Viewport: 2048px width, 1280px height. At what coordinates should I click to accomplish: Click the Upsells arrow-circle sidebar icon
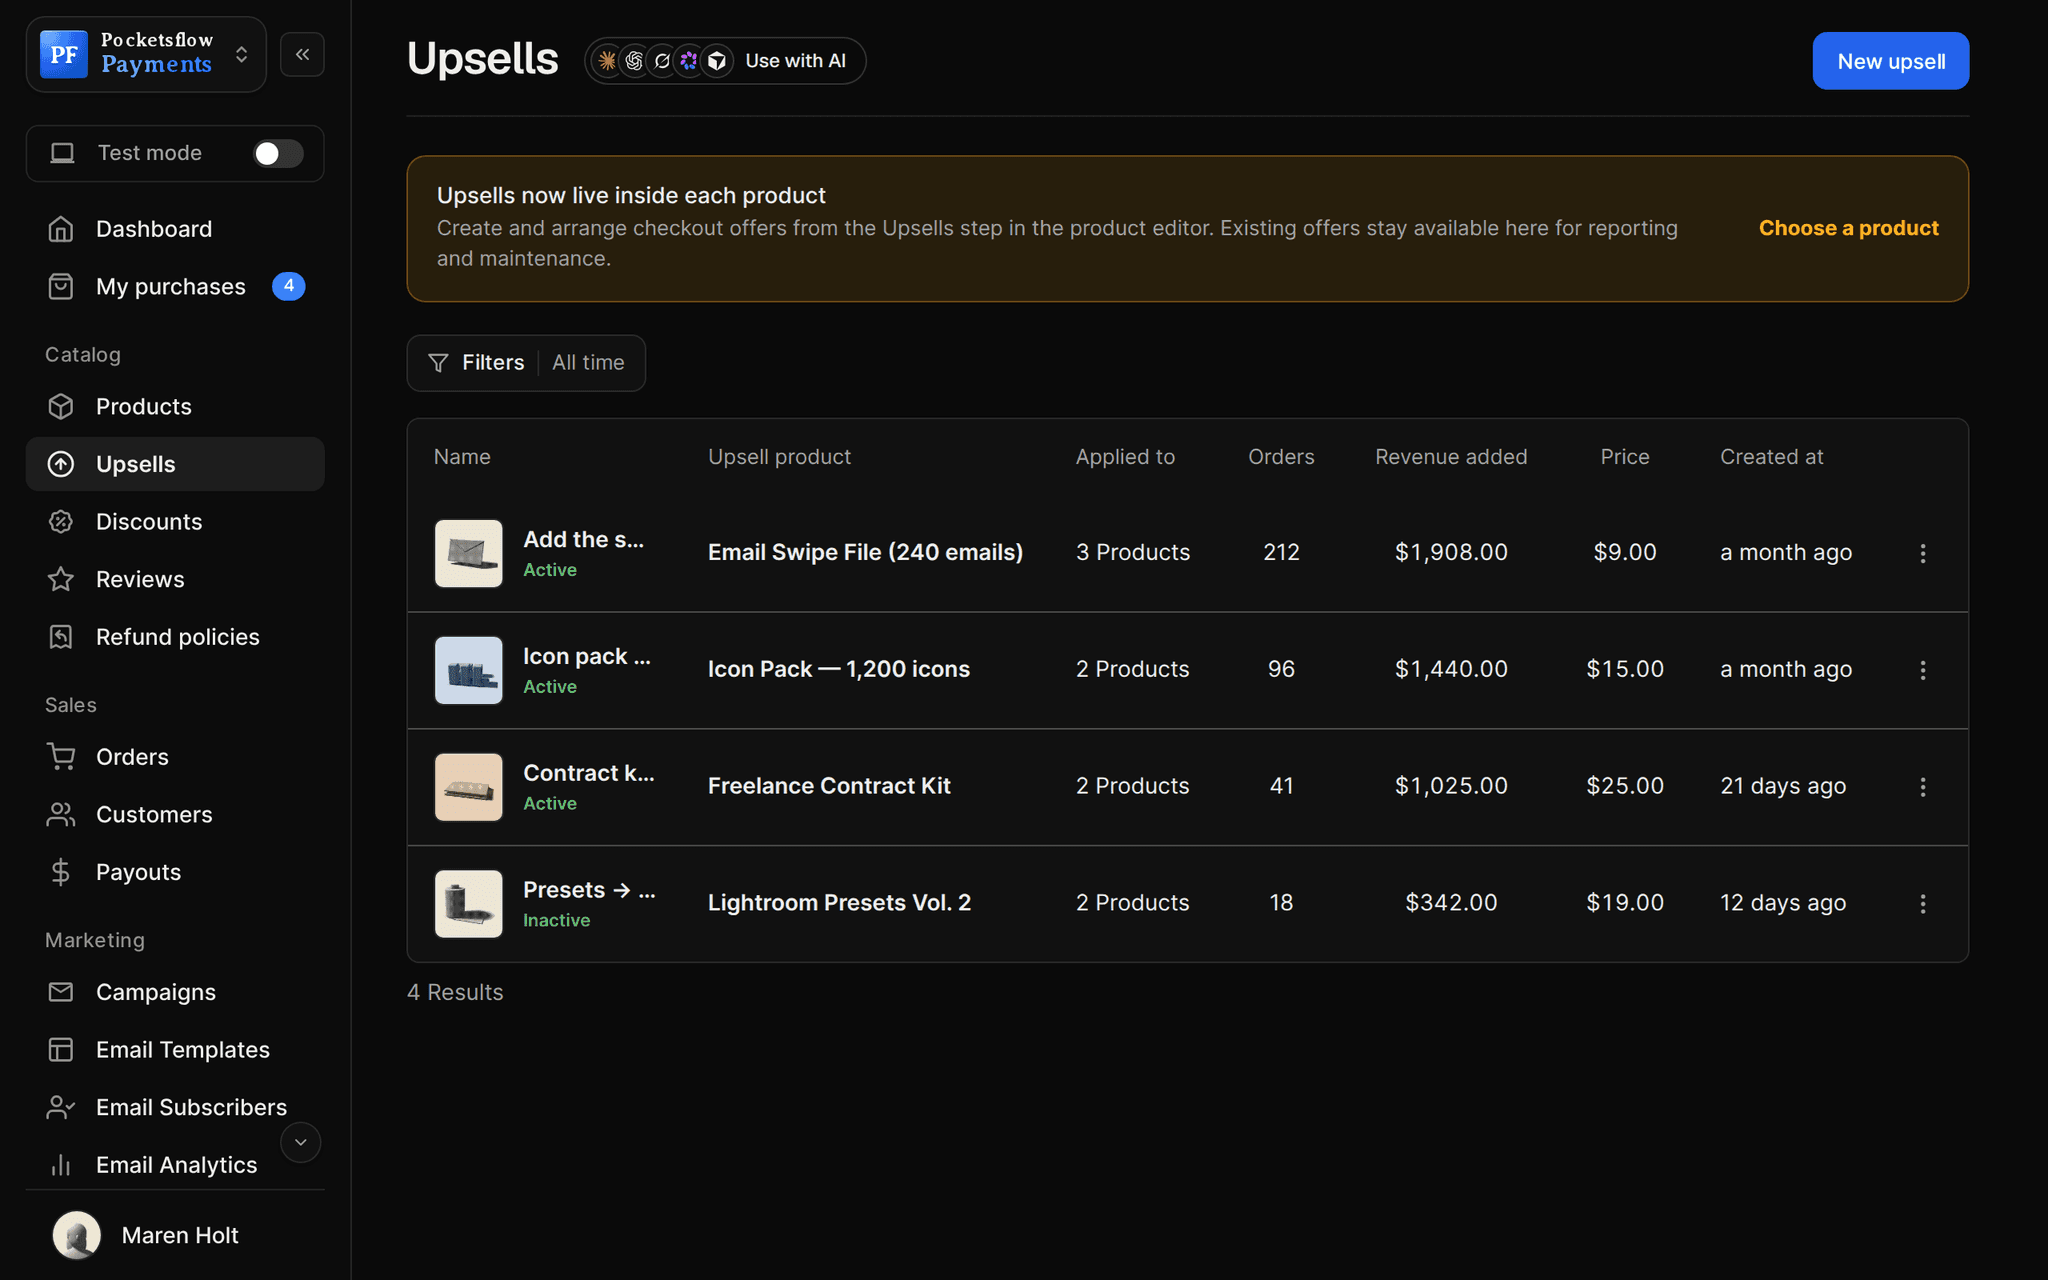click(x=61, y=464)
